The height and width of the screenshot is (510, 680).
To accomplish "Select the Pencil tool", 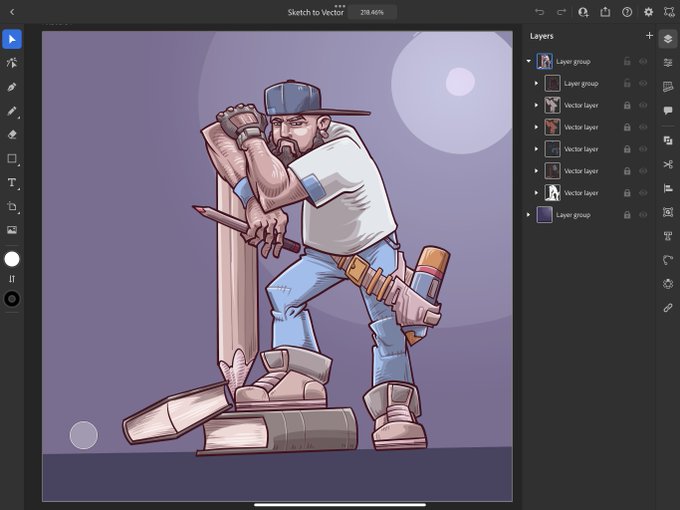I will (12, 111).
